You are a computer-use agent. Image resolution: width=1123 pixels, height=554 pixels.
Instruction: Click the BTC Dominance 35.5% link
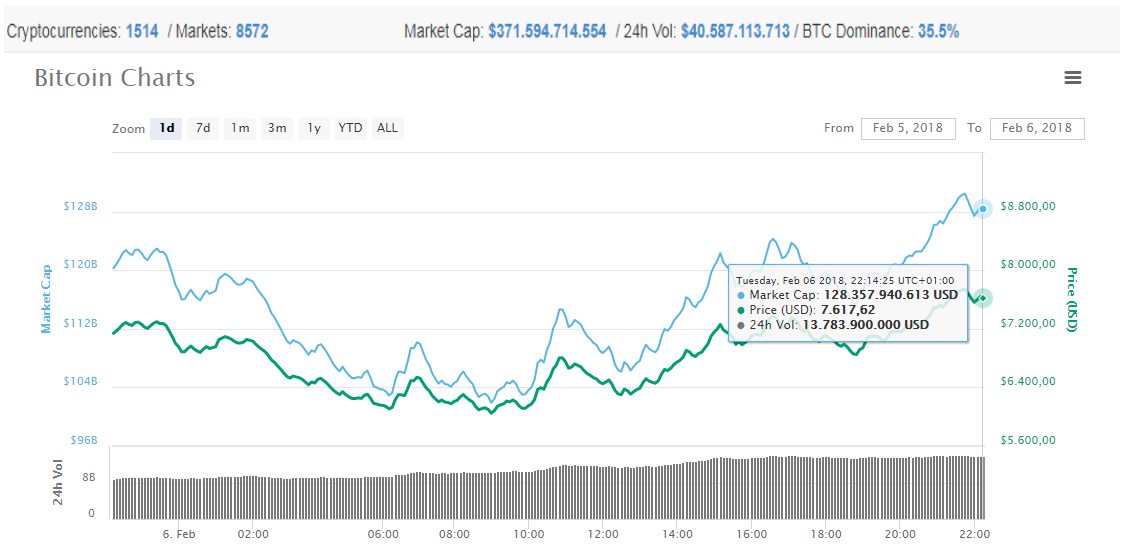coord(939,31)
